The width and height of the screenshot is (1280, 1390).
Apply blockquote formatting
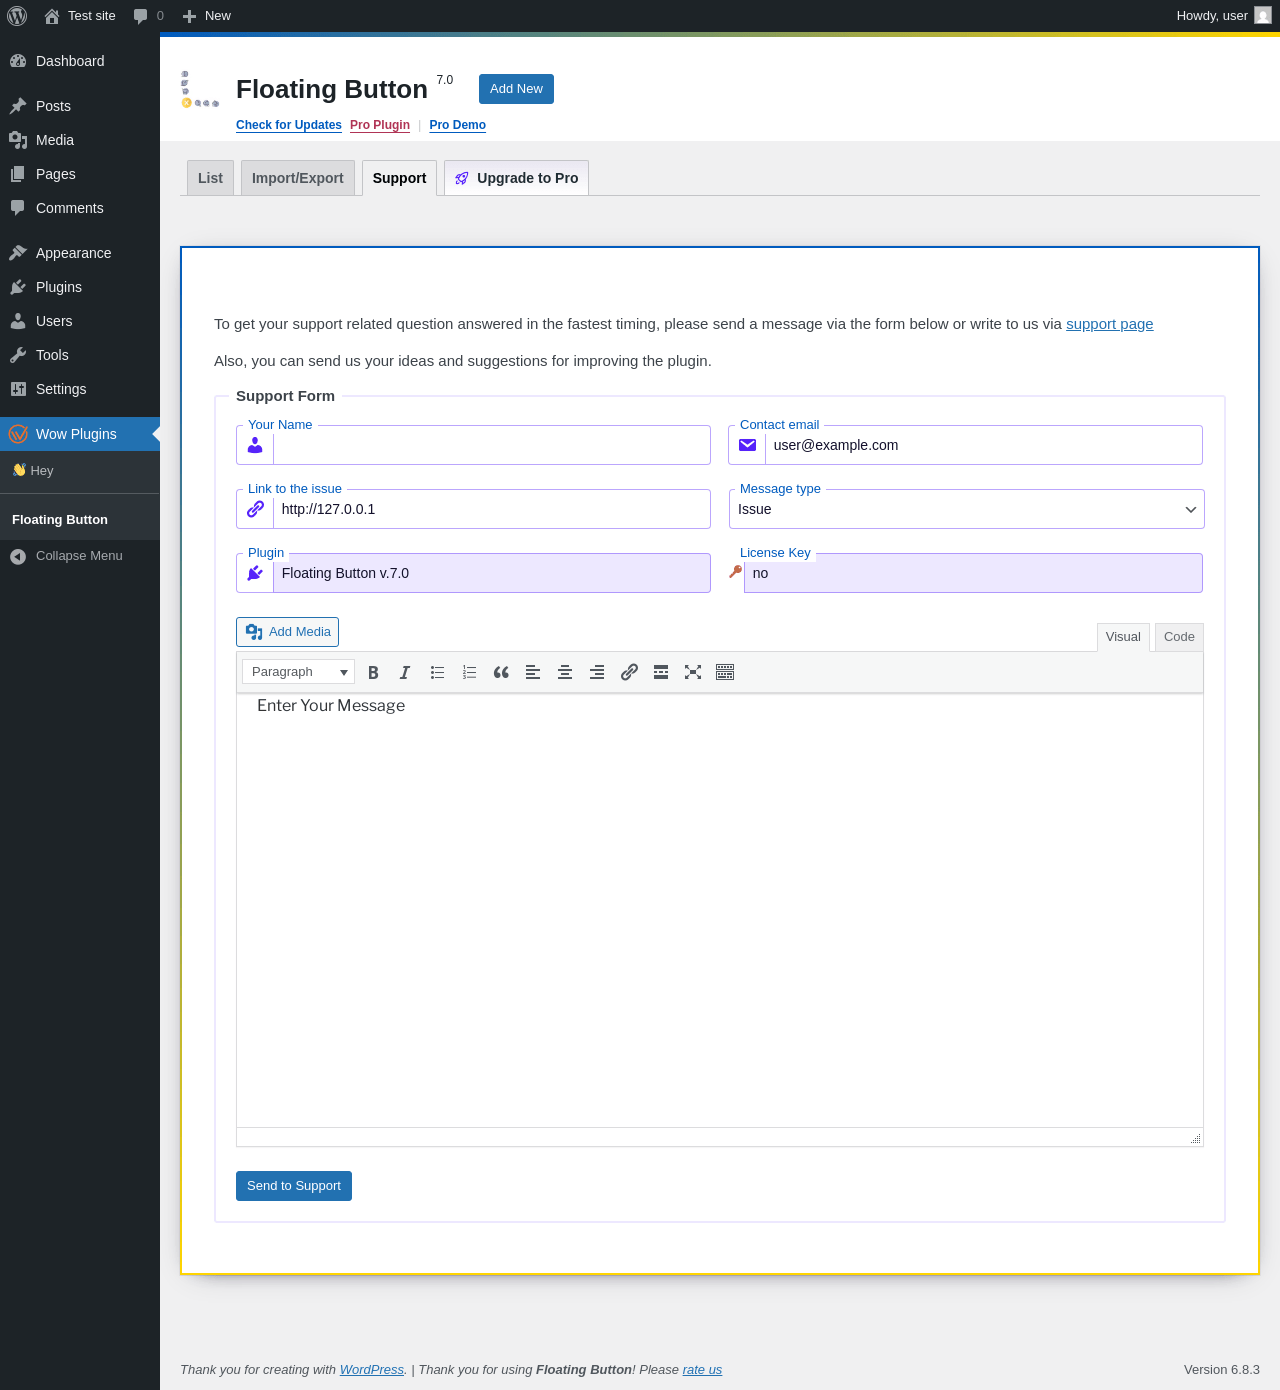pyautogui.click(x=501, y=673)
